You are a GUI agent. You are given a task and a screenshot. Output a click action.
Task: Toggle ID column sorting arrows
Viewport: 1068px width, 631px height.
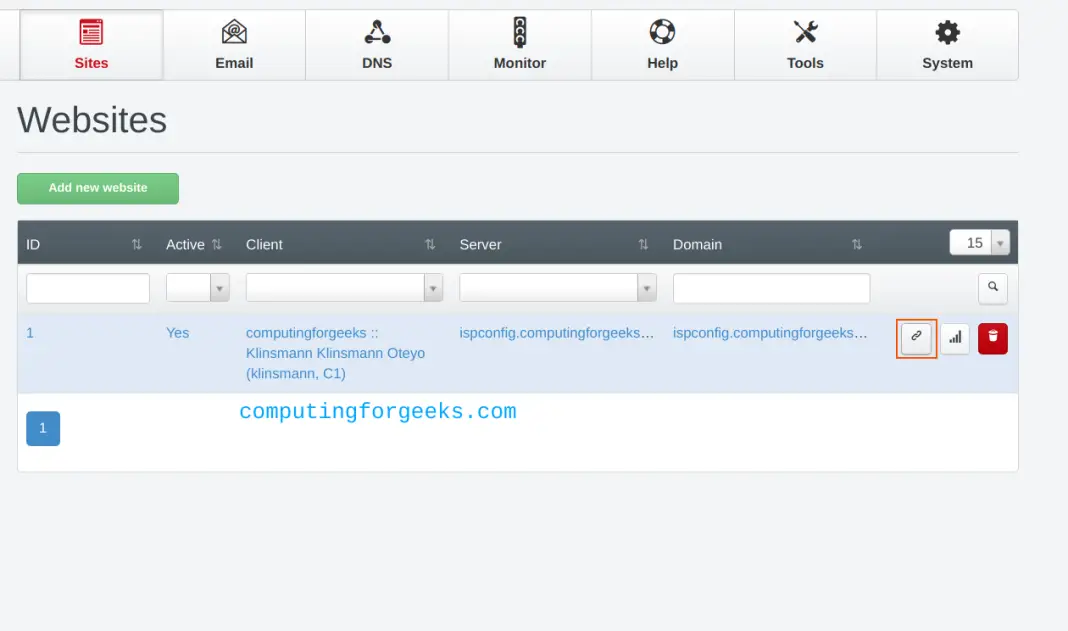[x=136, y=243]
